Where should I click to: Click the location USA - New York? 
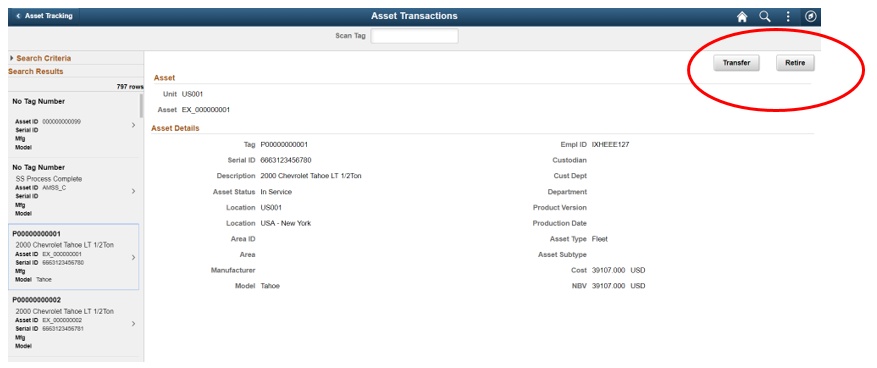tap(285, 223)
